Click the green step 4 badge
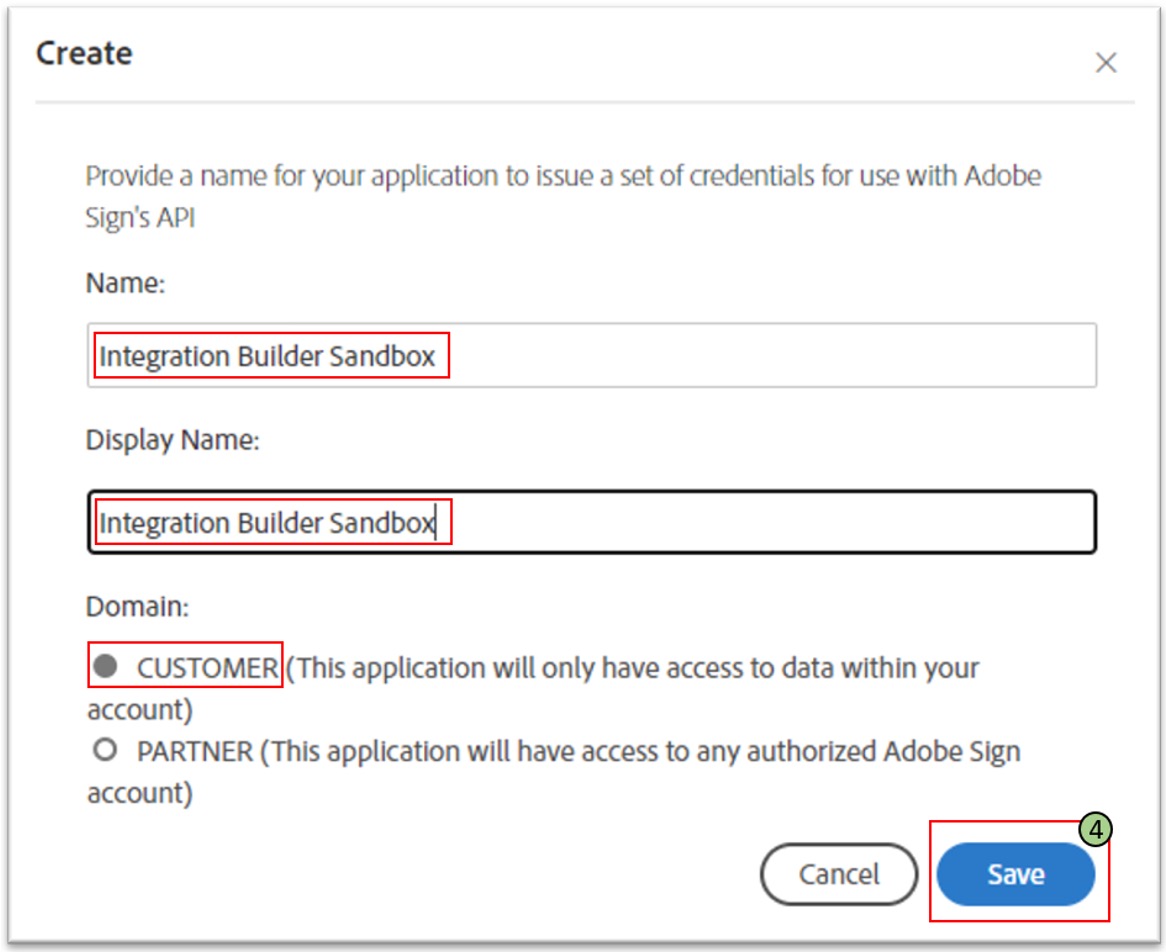The image size is (1166, 952). pyautogui.click(x=1095, y=829)
